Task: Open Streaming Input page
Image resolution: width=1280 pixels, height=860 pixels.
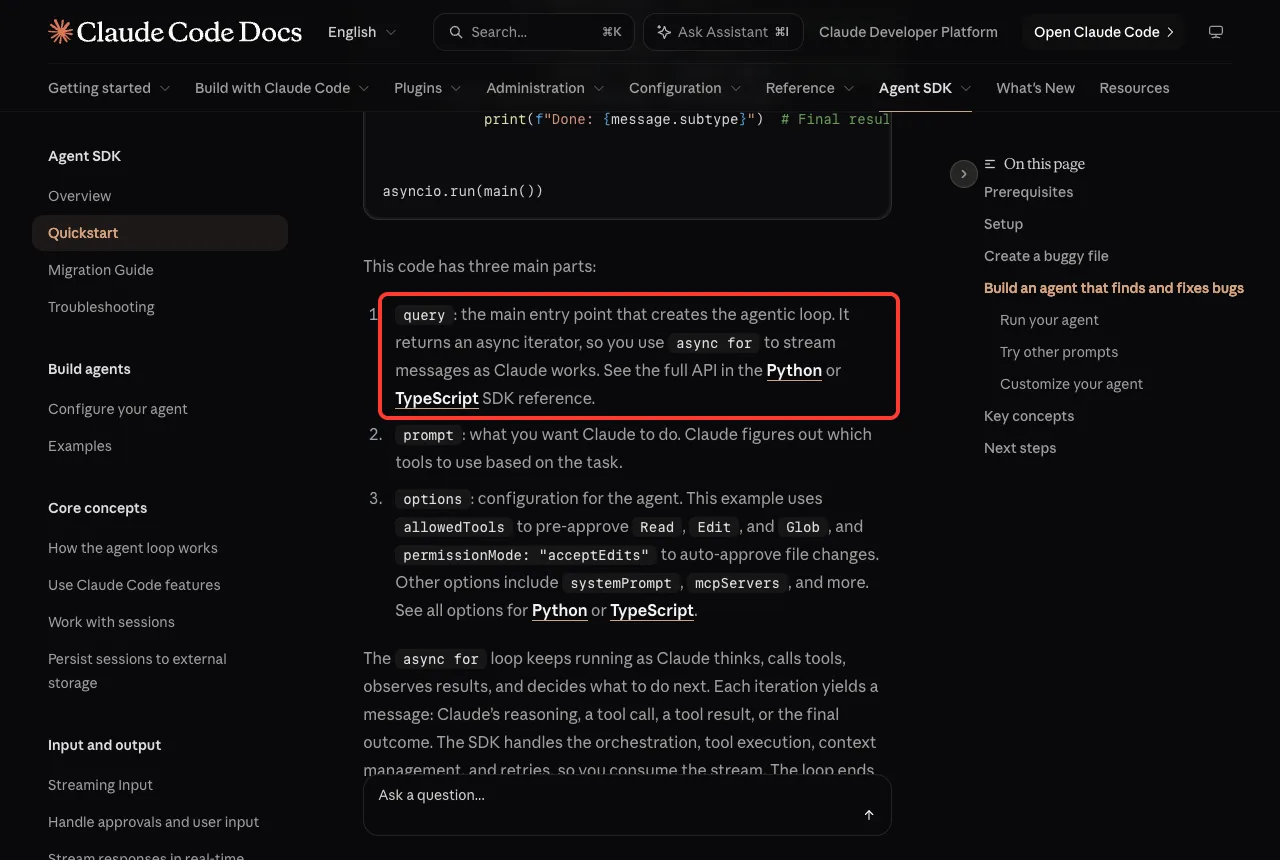Action: pyautogui.click(x=100, y=785)
